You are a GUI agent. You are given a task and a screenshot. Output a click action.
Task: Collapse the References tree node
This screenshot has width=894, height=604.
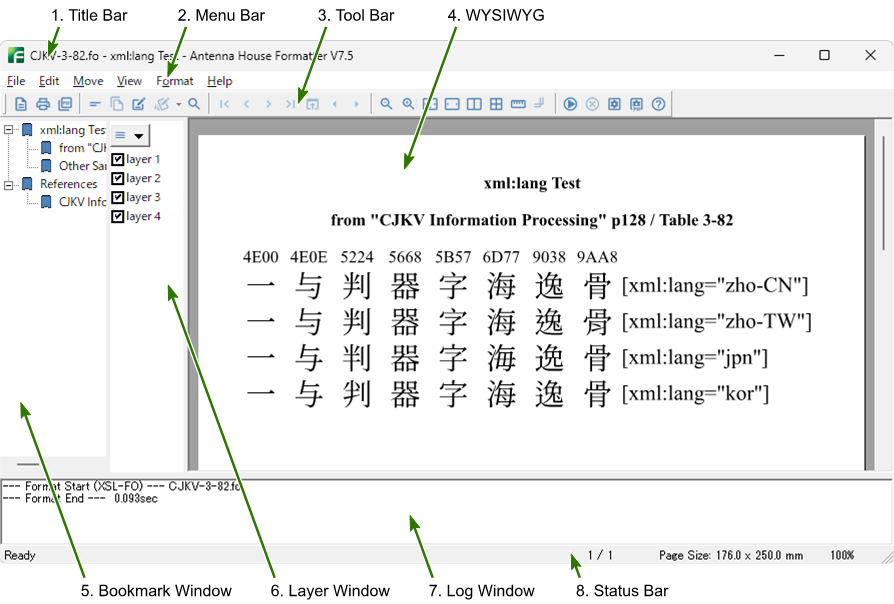(x=9, y=184)
